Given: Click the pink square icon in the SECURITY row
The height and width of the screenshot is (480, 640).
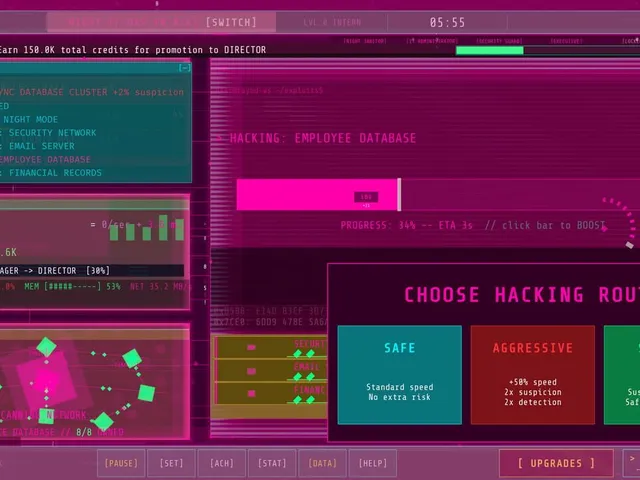Looking at the screenshot, I should [x=251, y=347].
